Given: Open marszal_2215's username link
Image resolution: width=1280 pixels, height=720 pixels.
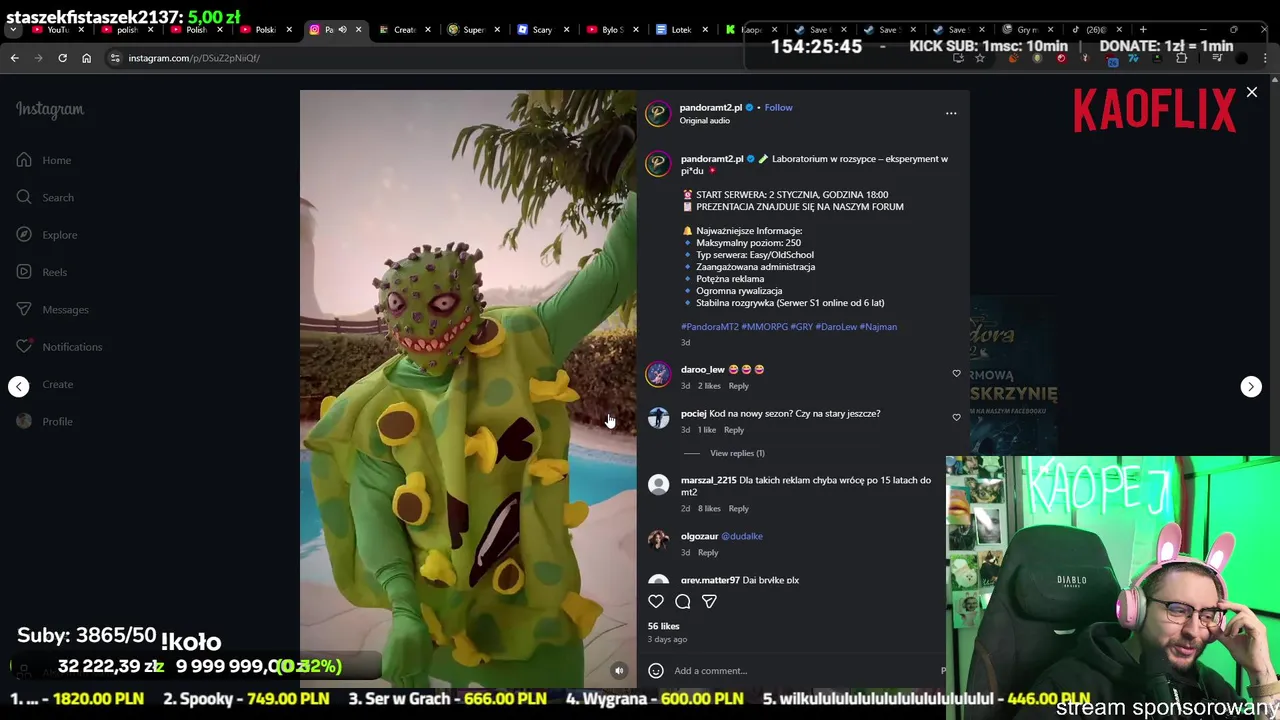Looking at the screenshot, I should (708, 480).
